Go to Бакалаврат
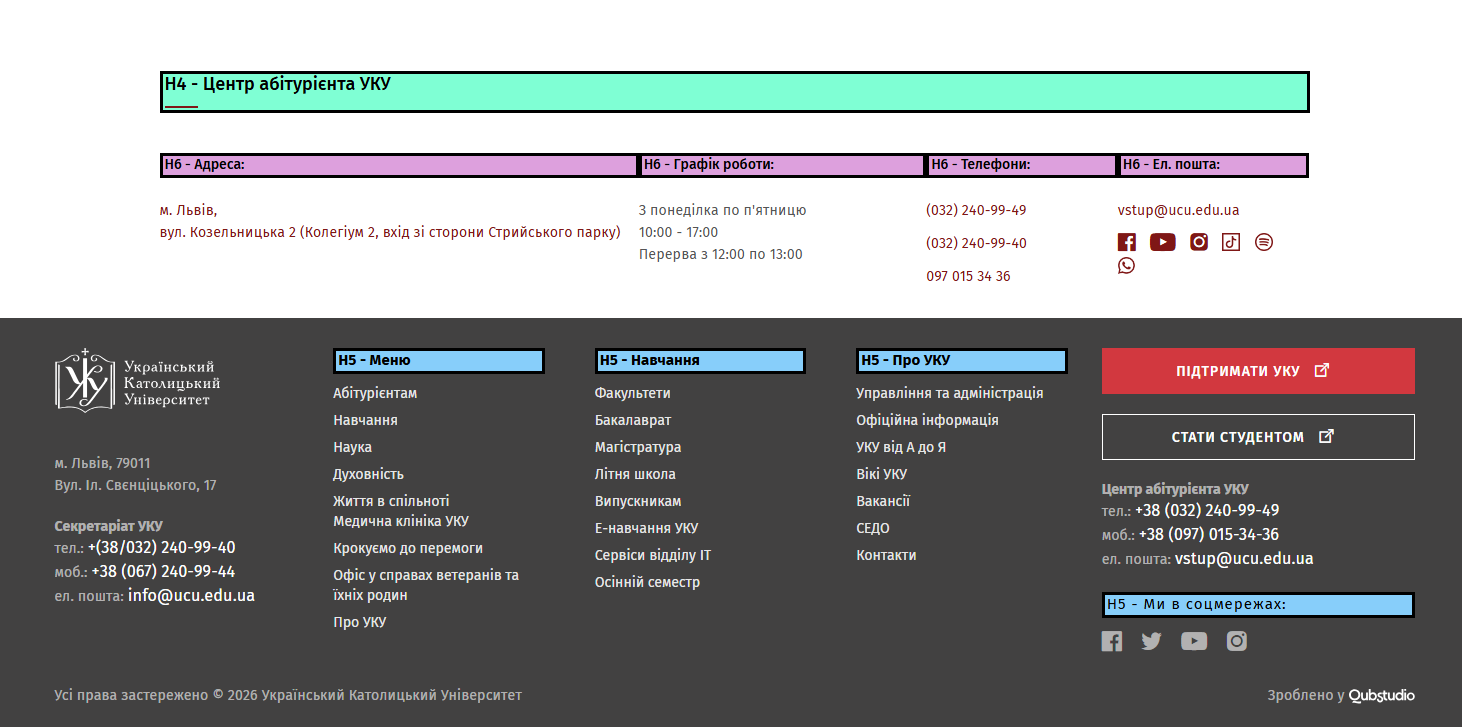Image resolution: width=1462 pixels, height=727 pixels. (633, 420)
